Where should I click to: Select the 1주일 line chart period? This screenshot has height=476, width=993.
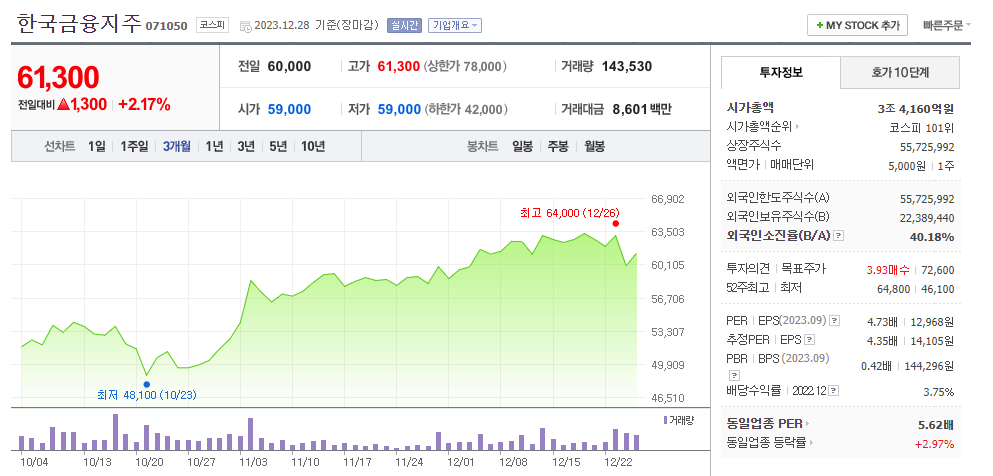[134, 146]
